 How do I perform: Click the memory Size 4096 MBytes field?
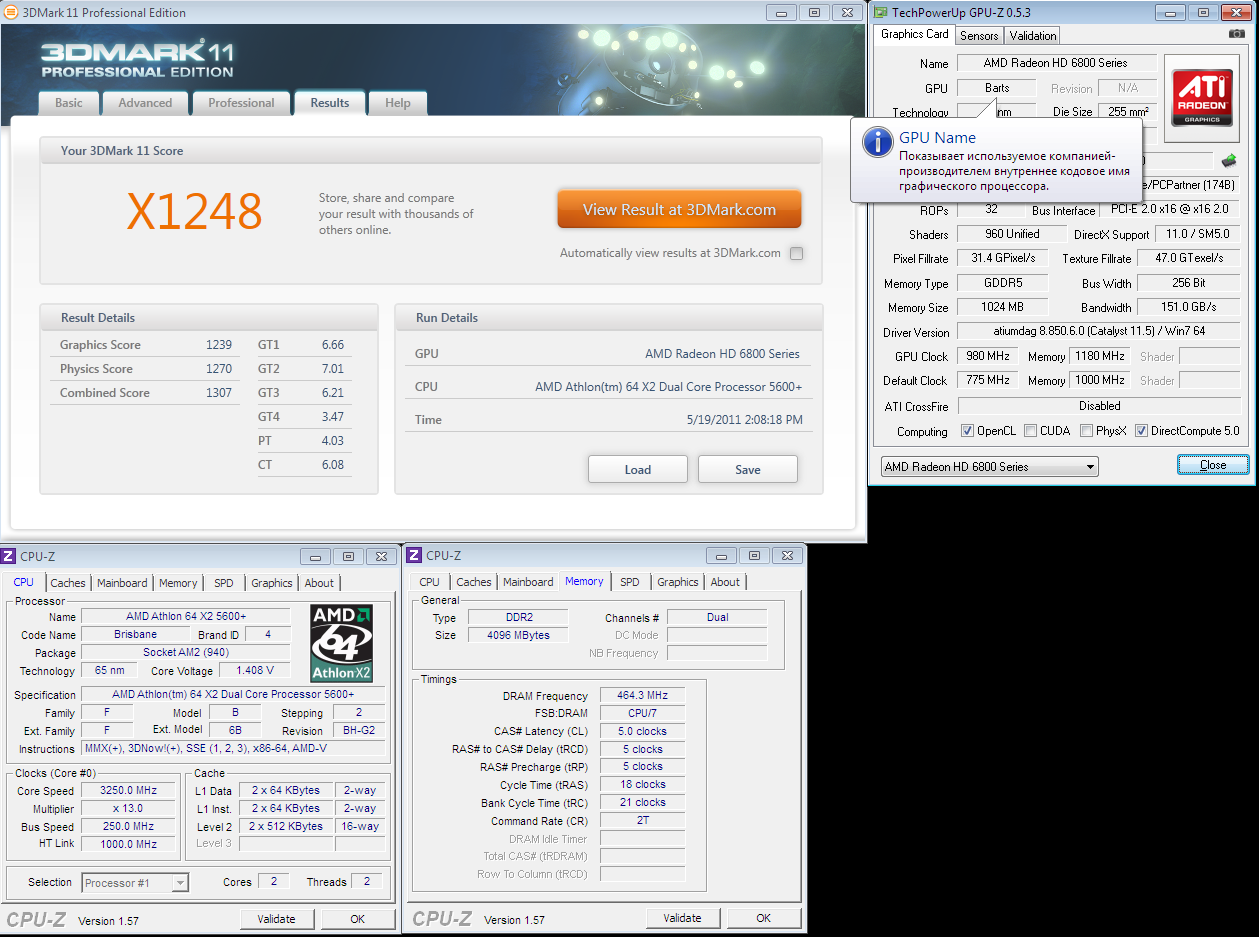pyautogui.click(x=517, y=635)
